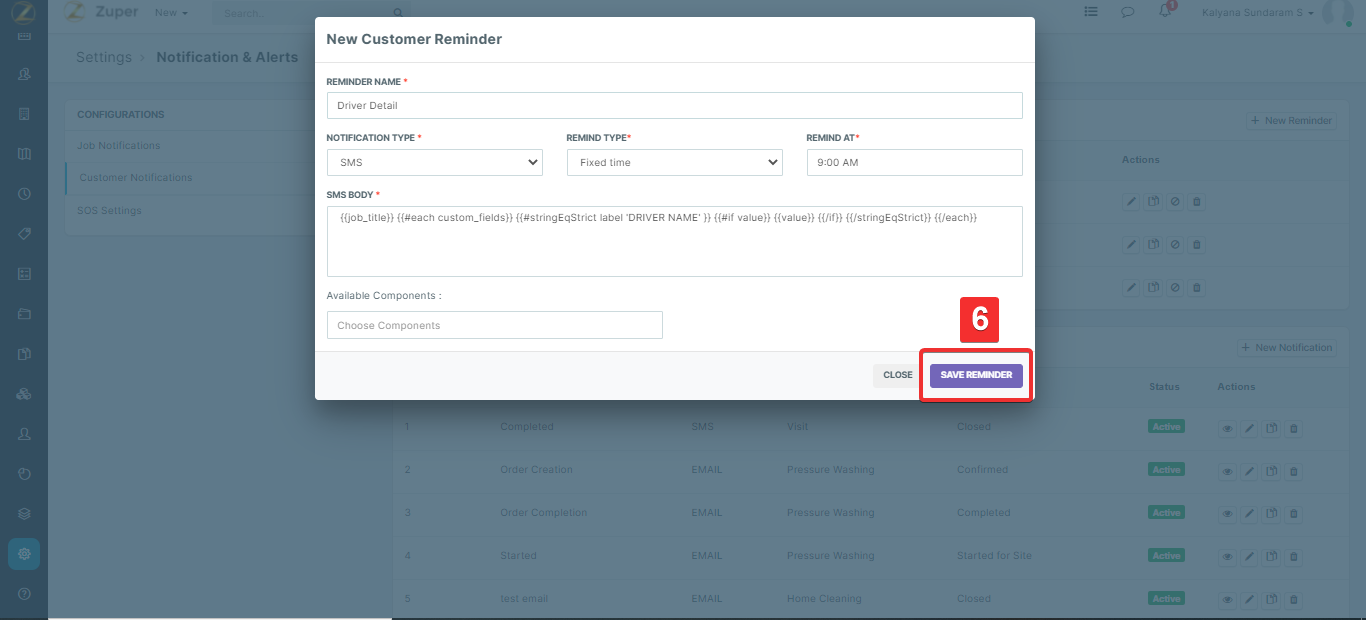1366x620 pixels.
Task: Click the Remind At time field
Action: tap(914, 162)
